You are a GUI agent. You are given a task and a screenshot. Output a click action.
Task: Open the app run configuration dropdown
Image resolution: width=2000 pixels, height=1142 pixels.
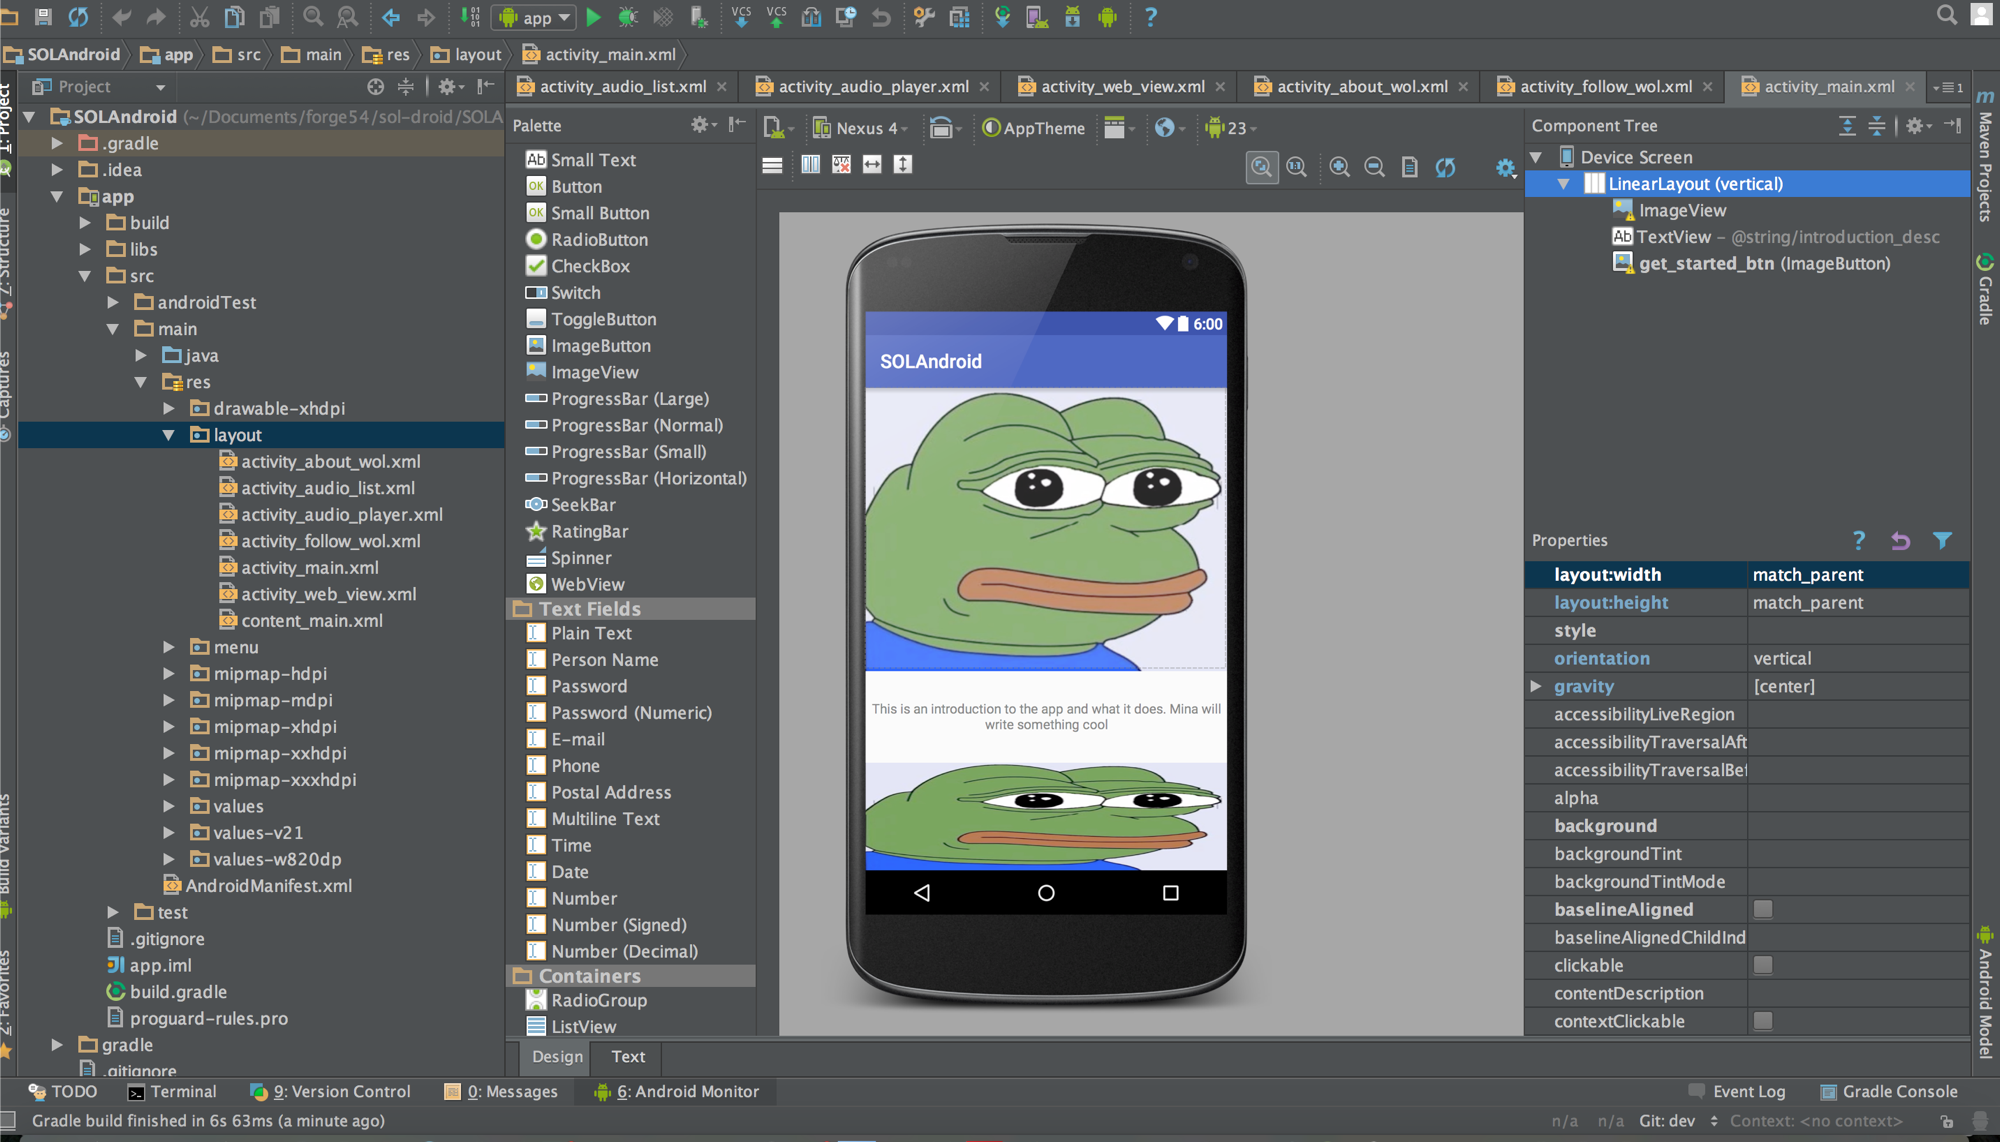535,17
